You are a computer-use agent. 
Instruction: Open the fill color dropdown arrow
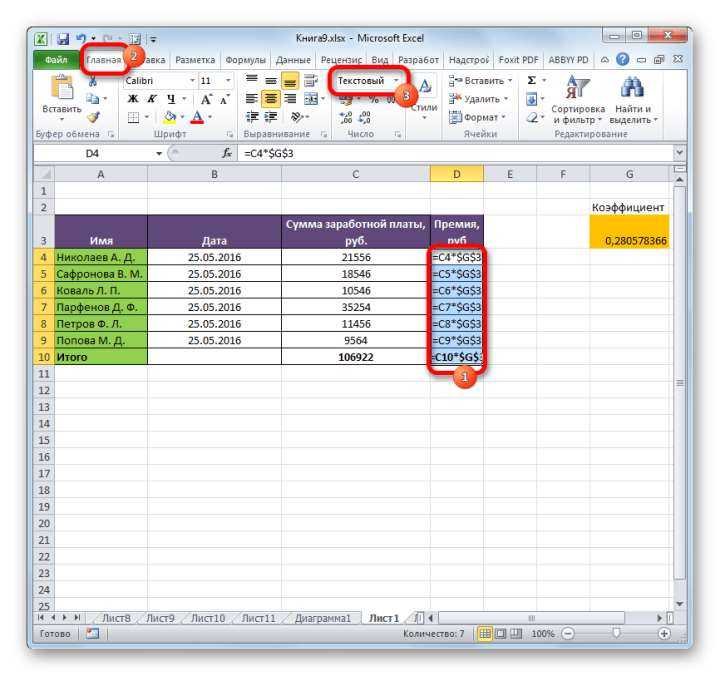(182, 118)
